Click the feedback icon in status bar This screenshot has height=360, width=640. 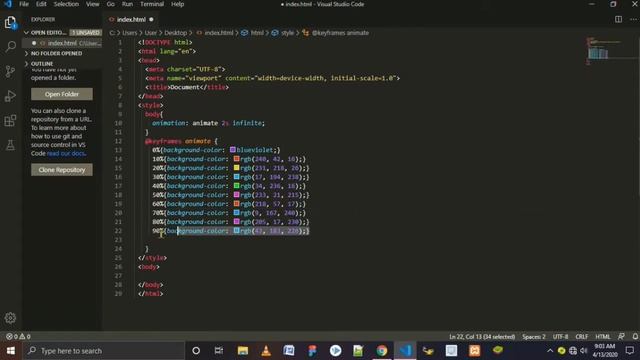click(x=621, y=336)
